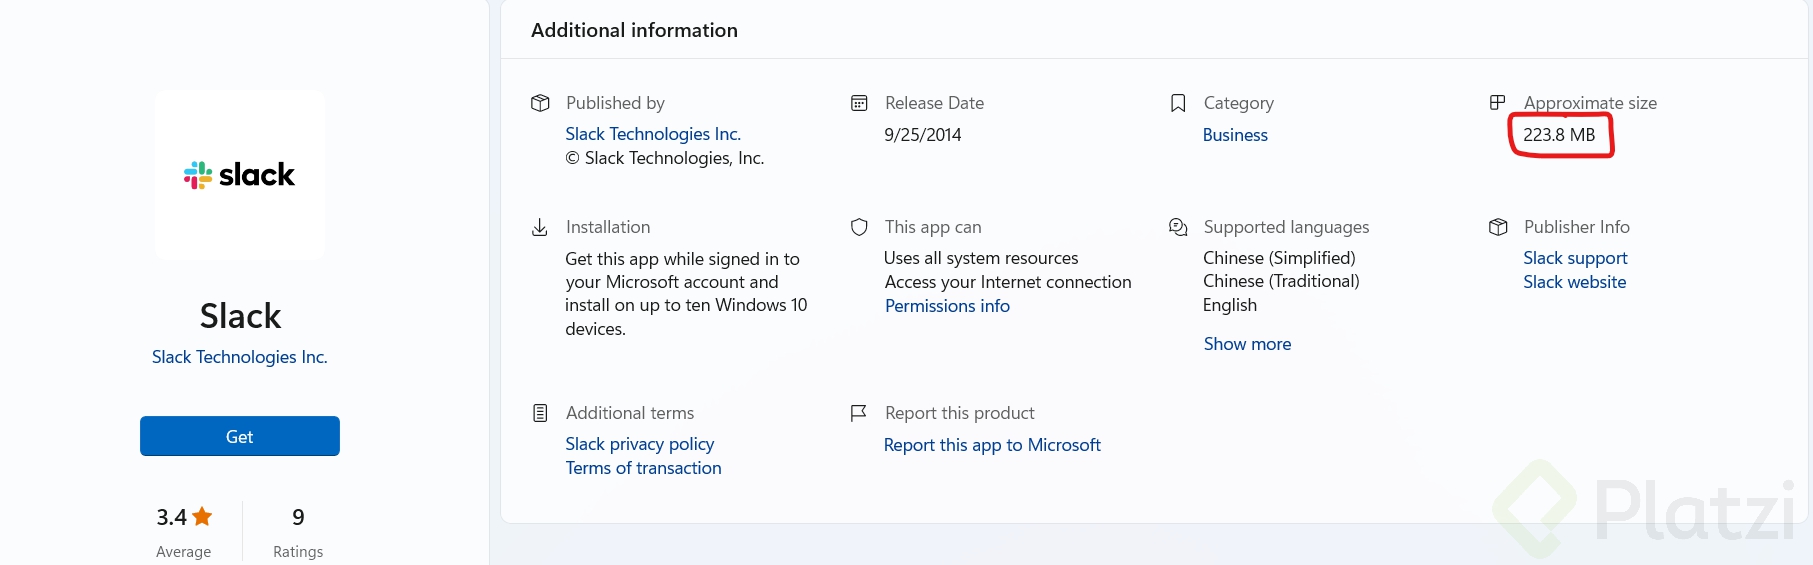This screenshot has width=1813, height=565.
Task: Click the Installation download arrow icon
Action: tap(539, 227)
